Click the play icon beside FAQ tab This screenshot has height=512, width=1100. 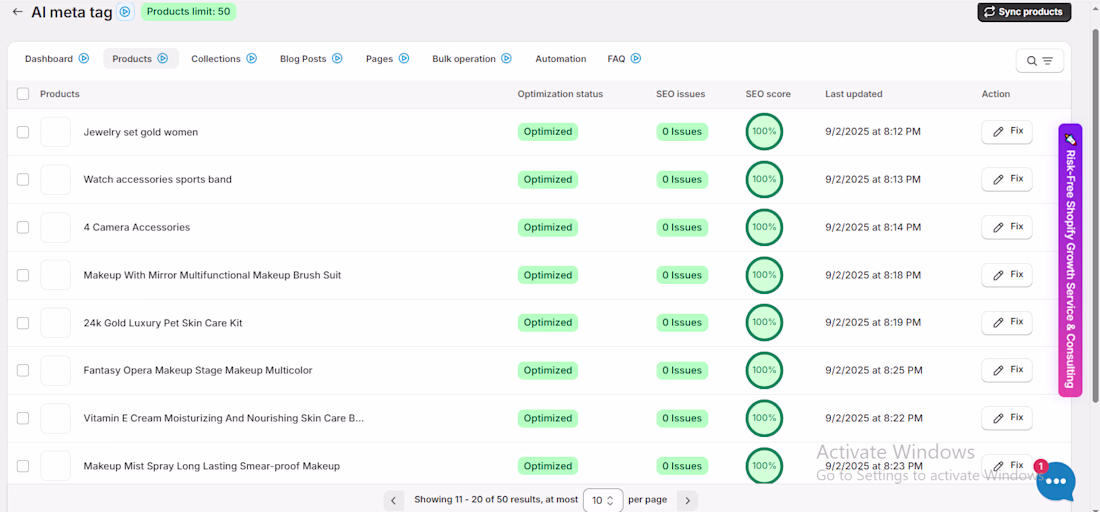pos(636,59)
